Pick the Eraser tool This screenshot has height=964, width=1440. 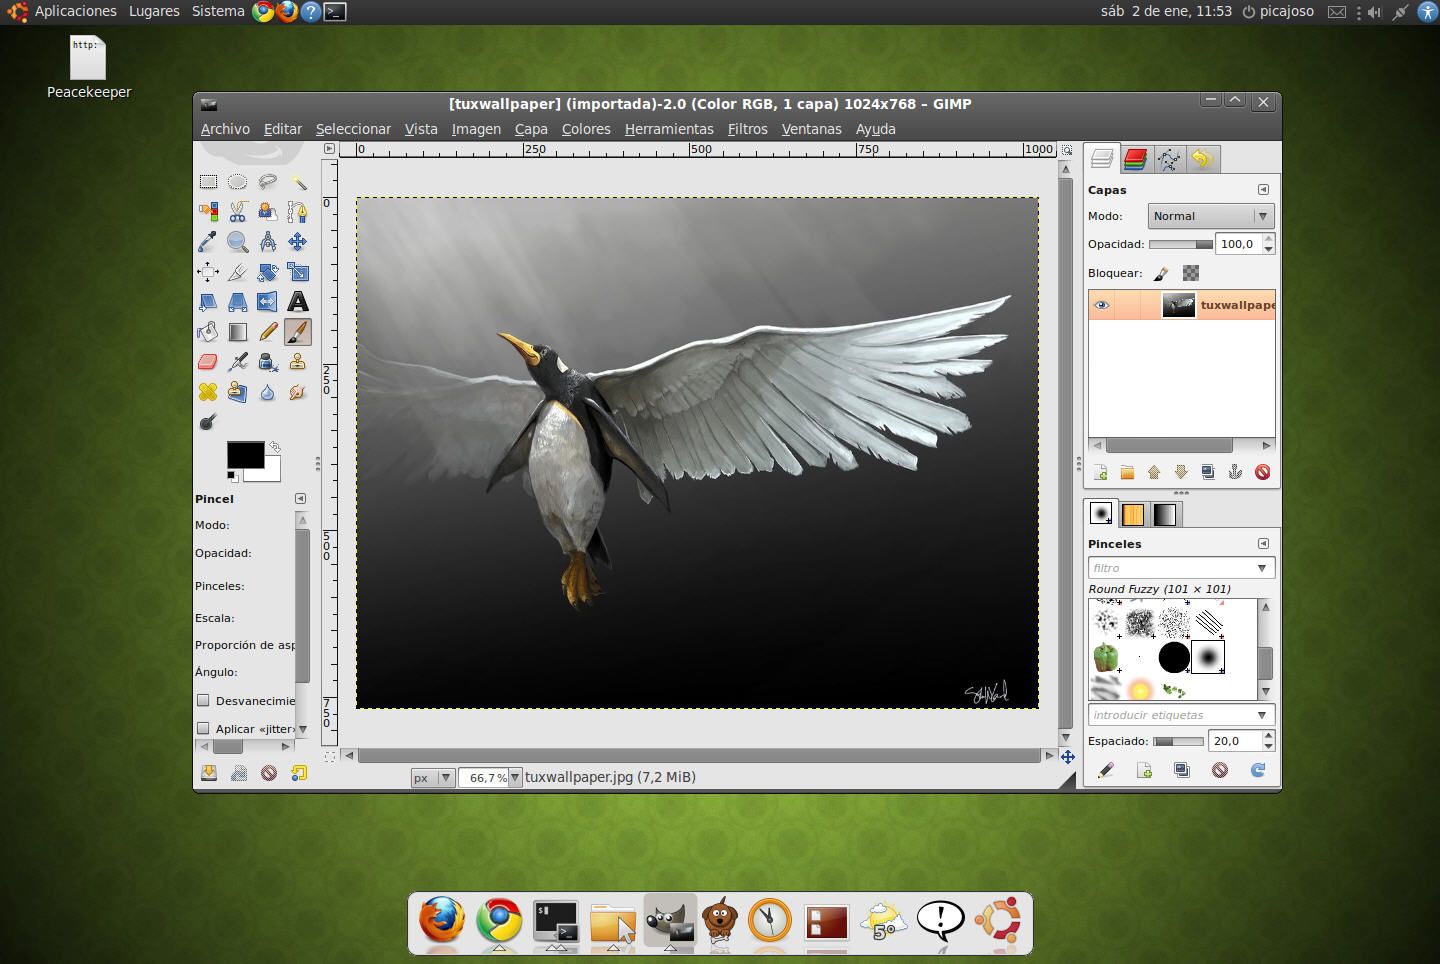point(208,362)
